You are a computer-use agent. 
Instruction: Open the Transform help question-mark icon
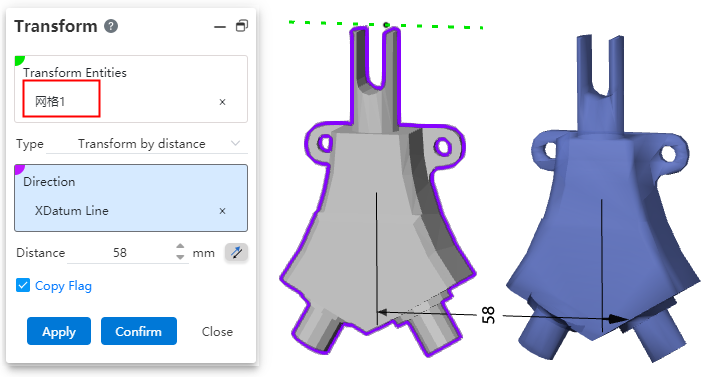111,26
